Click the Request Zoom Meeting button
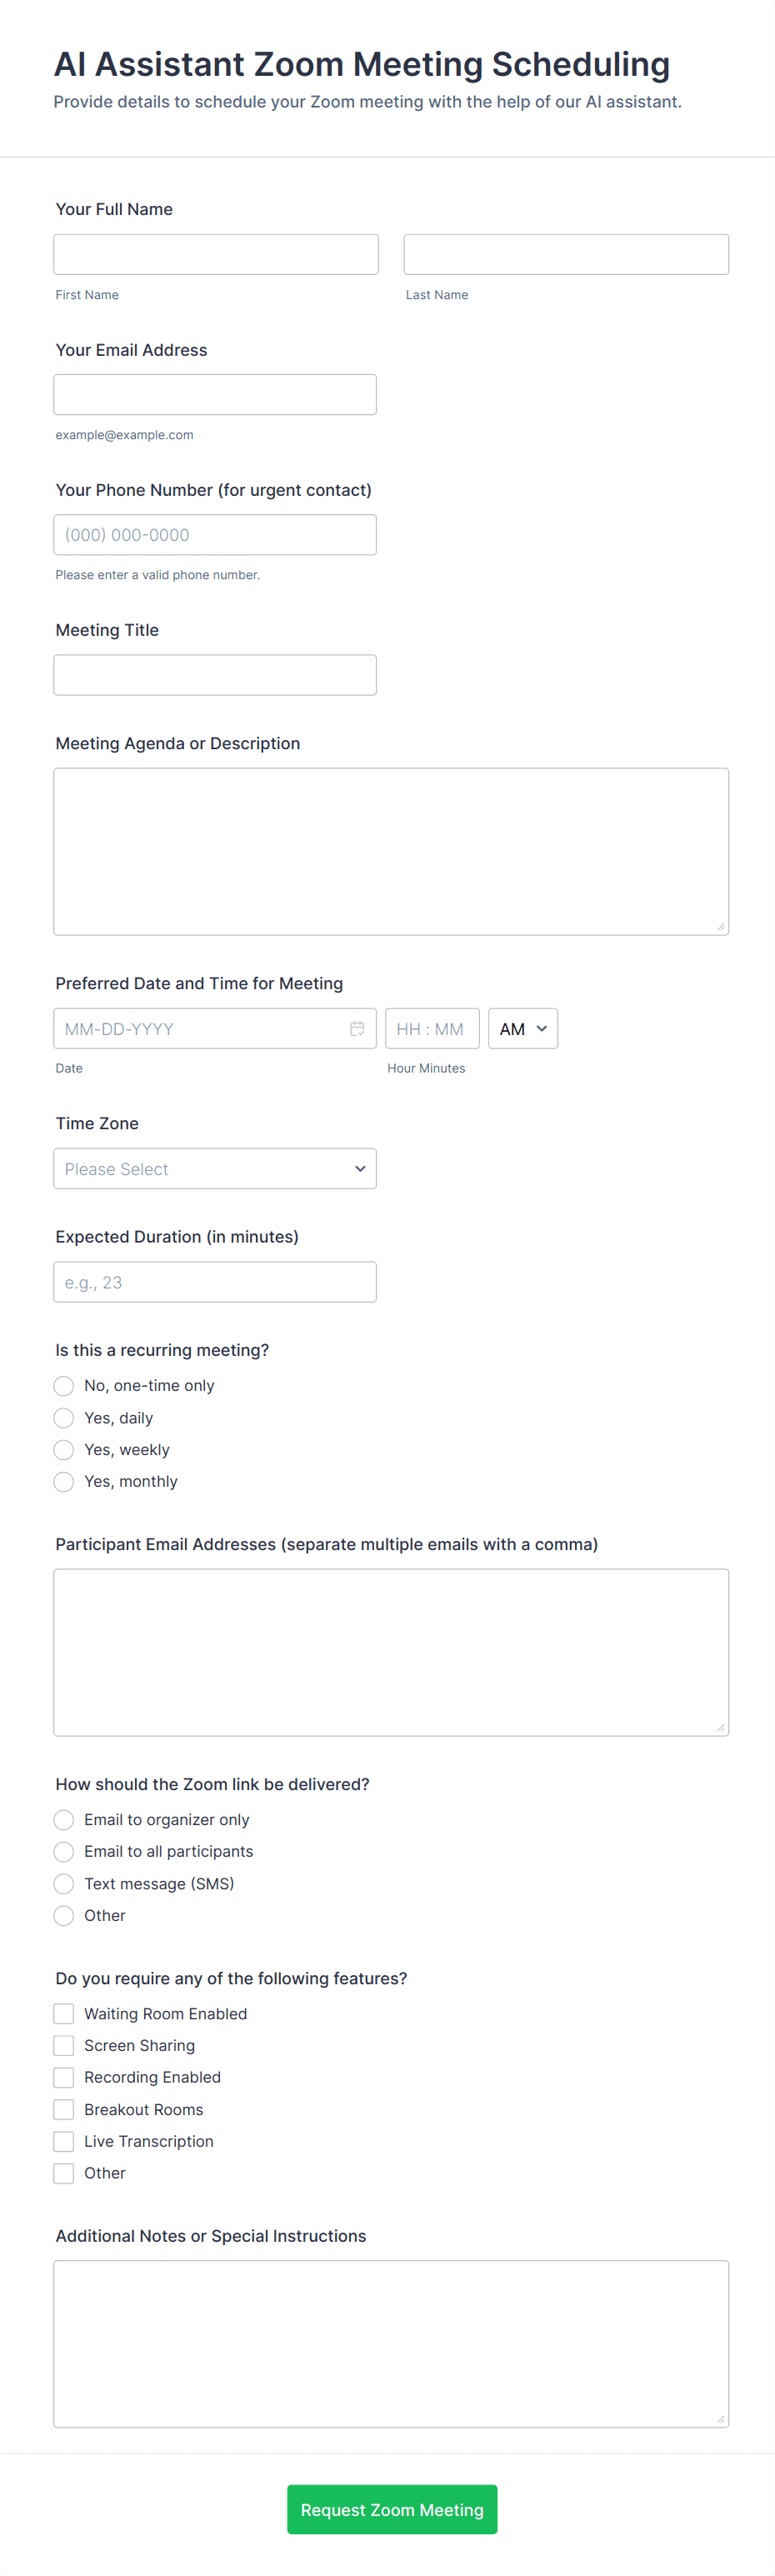This screenshot has height=2576, width=775. coord(392,2509)
